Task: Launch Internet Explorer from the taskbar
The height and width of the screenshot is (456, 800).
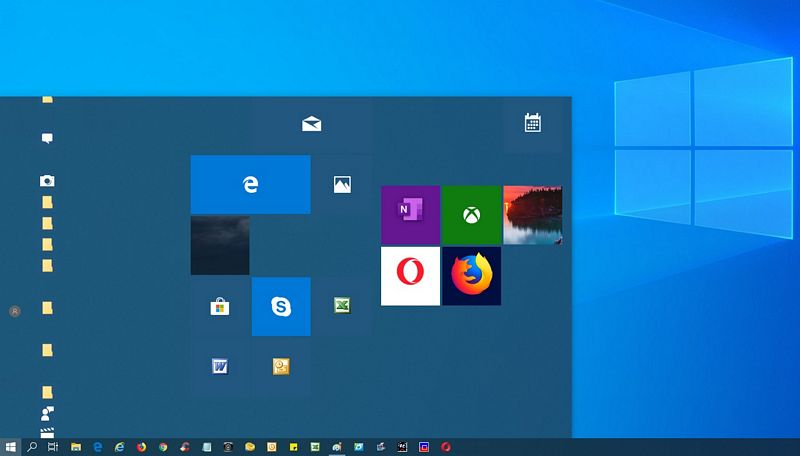Action: pos(119,447)
